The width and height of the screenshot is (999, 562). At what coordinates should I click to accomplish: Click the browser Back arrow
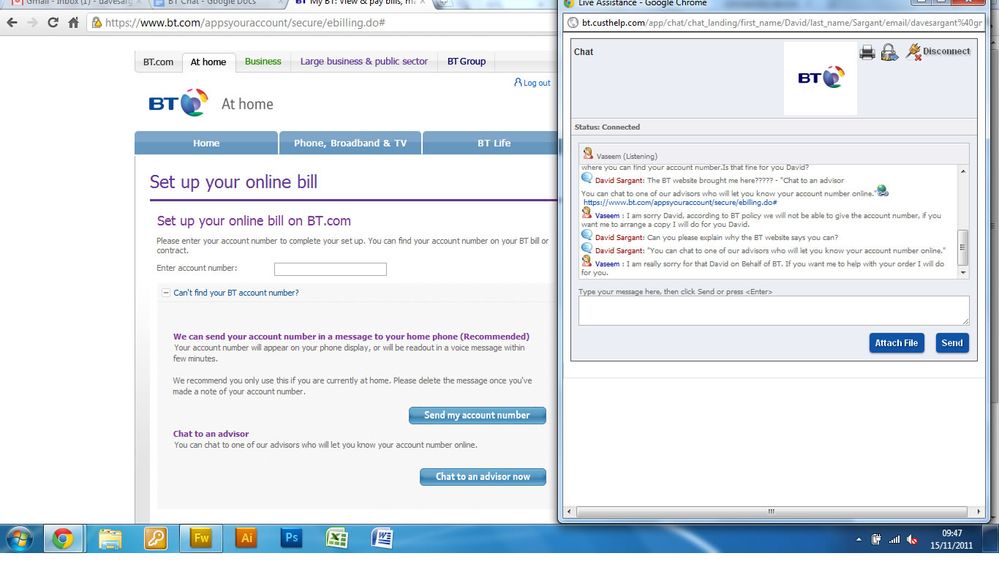[12, 23]
